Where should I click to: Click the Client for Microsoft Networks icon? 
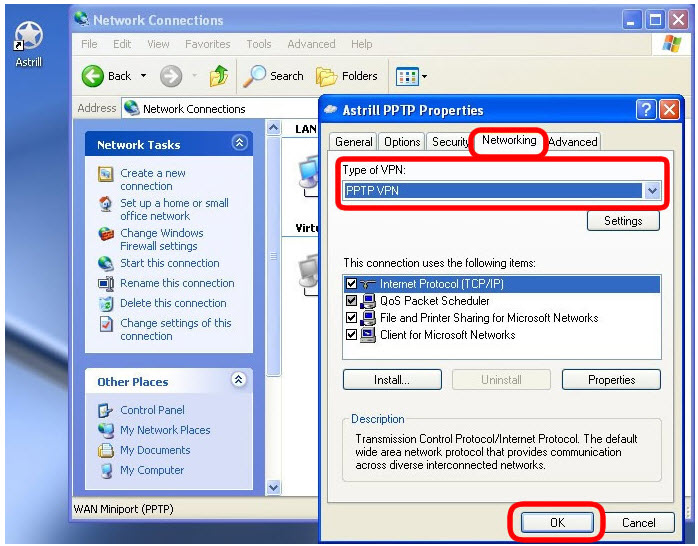click(x=368, y=335)
